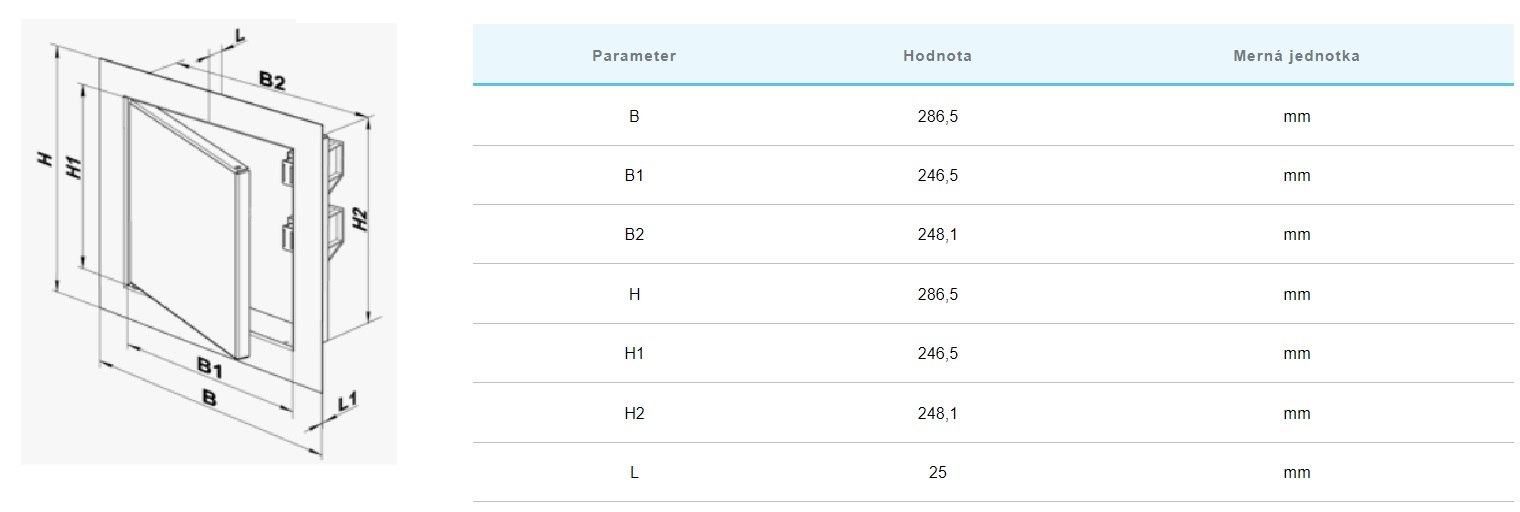1520x512 pixels.
Task: Click the value 25 in row L
Action: [937, 473]
